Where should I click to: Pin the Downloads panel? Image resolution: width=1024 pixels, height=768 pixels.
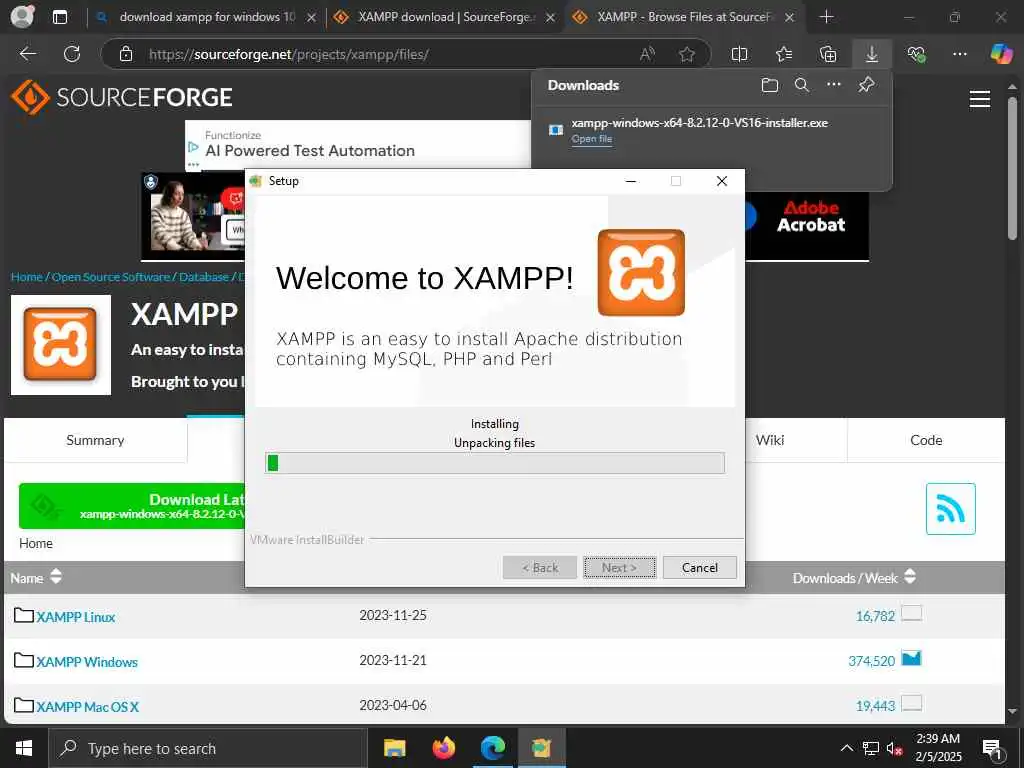click(866, 84)
